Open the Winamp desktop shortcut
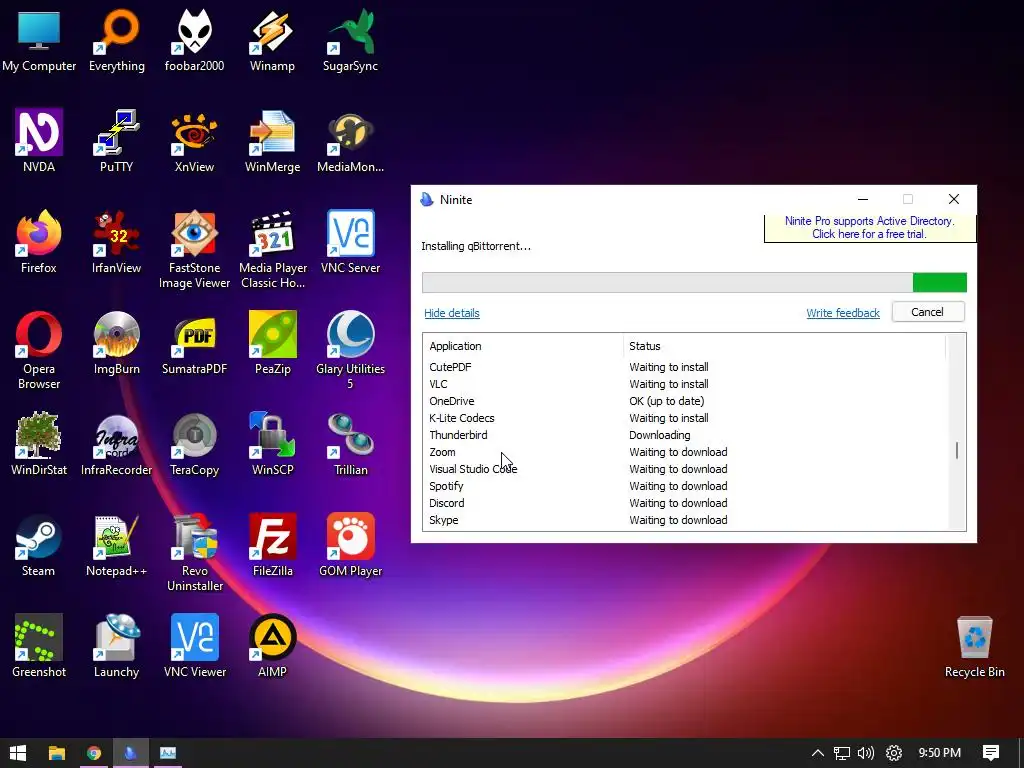The image size is (1024, 768). click(x=272, y=40)
